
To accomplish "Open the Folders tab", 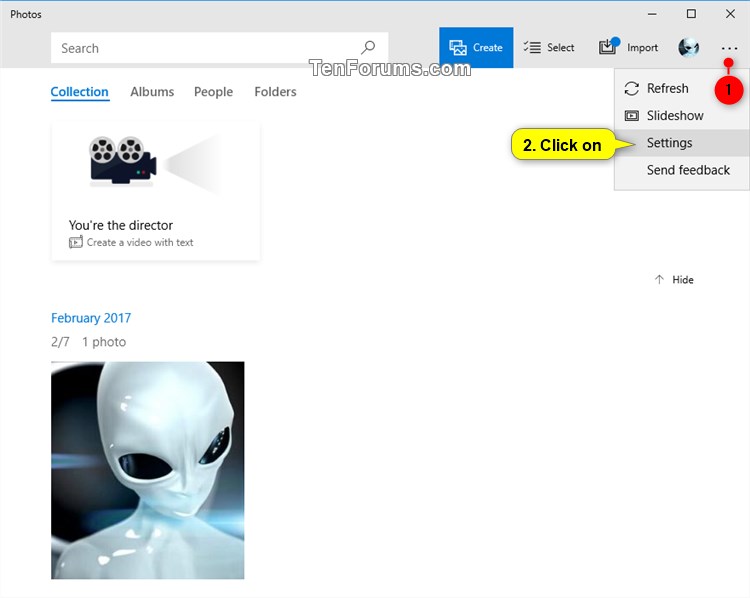I will [x=275, y=91].
